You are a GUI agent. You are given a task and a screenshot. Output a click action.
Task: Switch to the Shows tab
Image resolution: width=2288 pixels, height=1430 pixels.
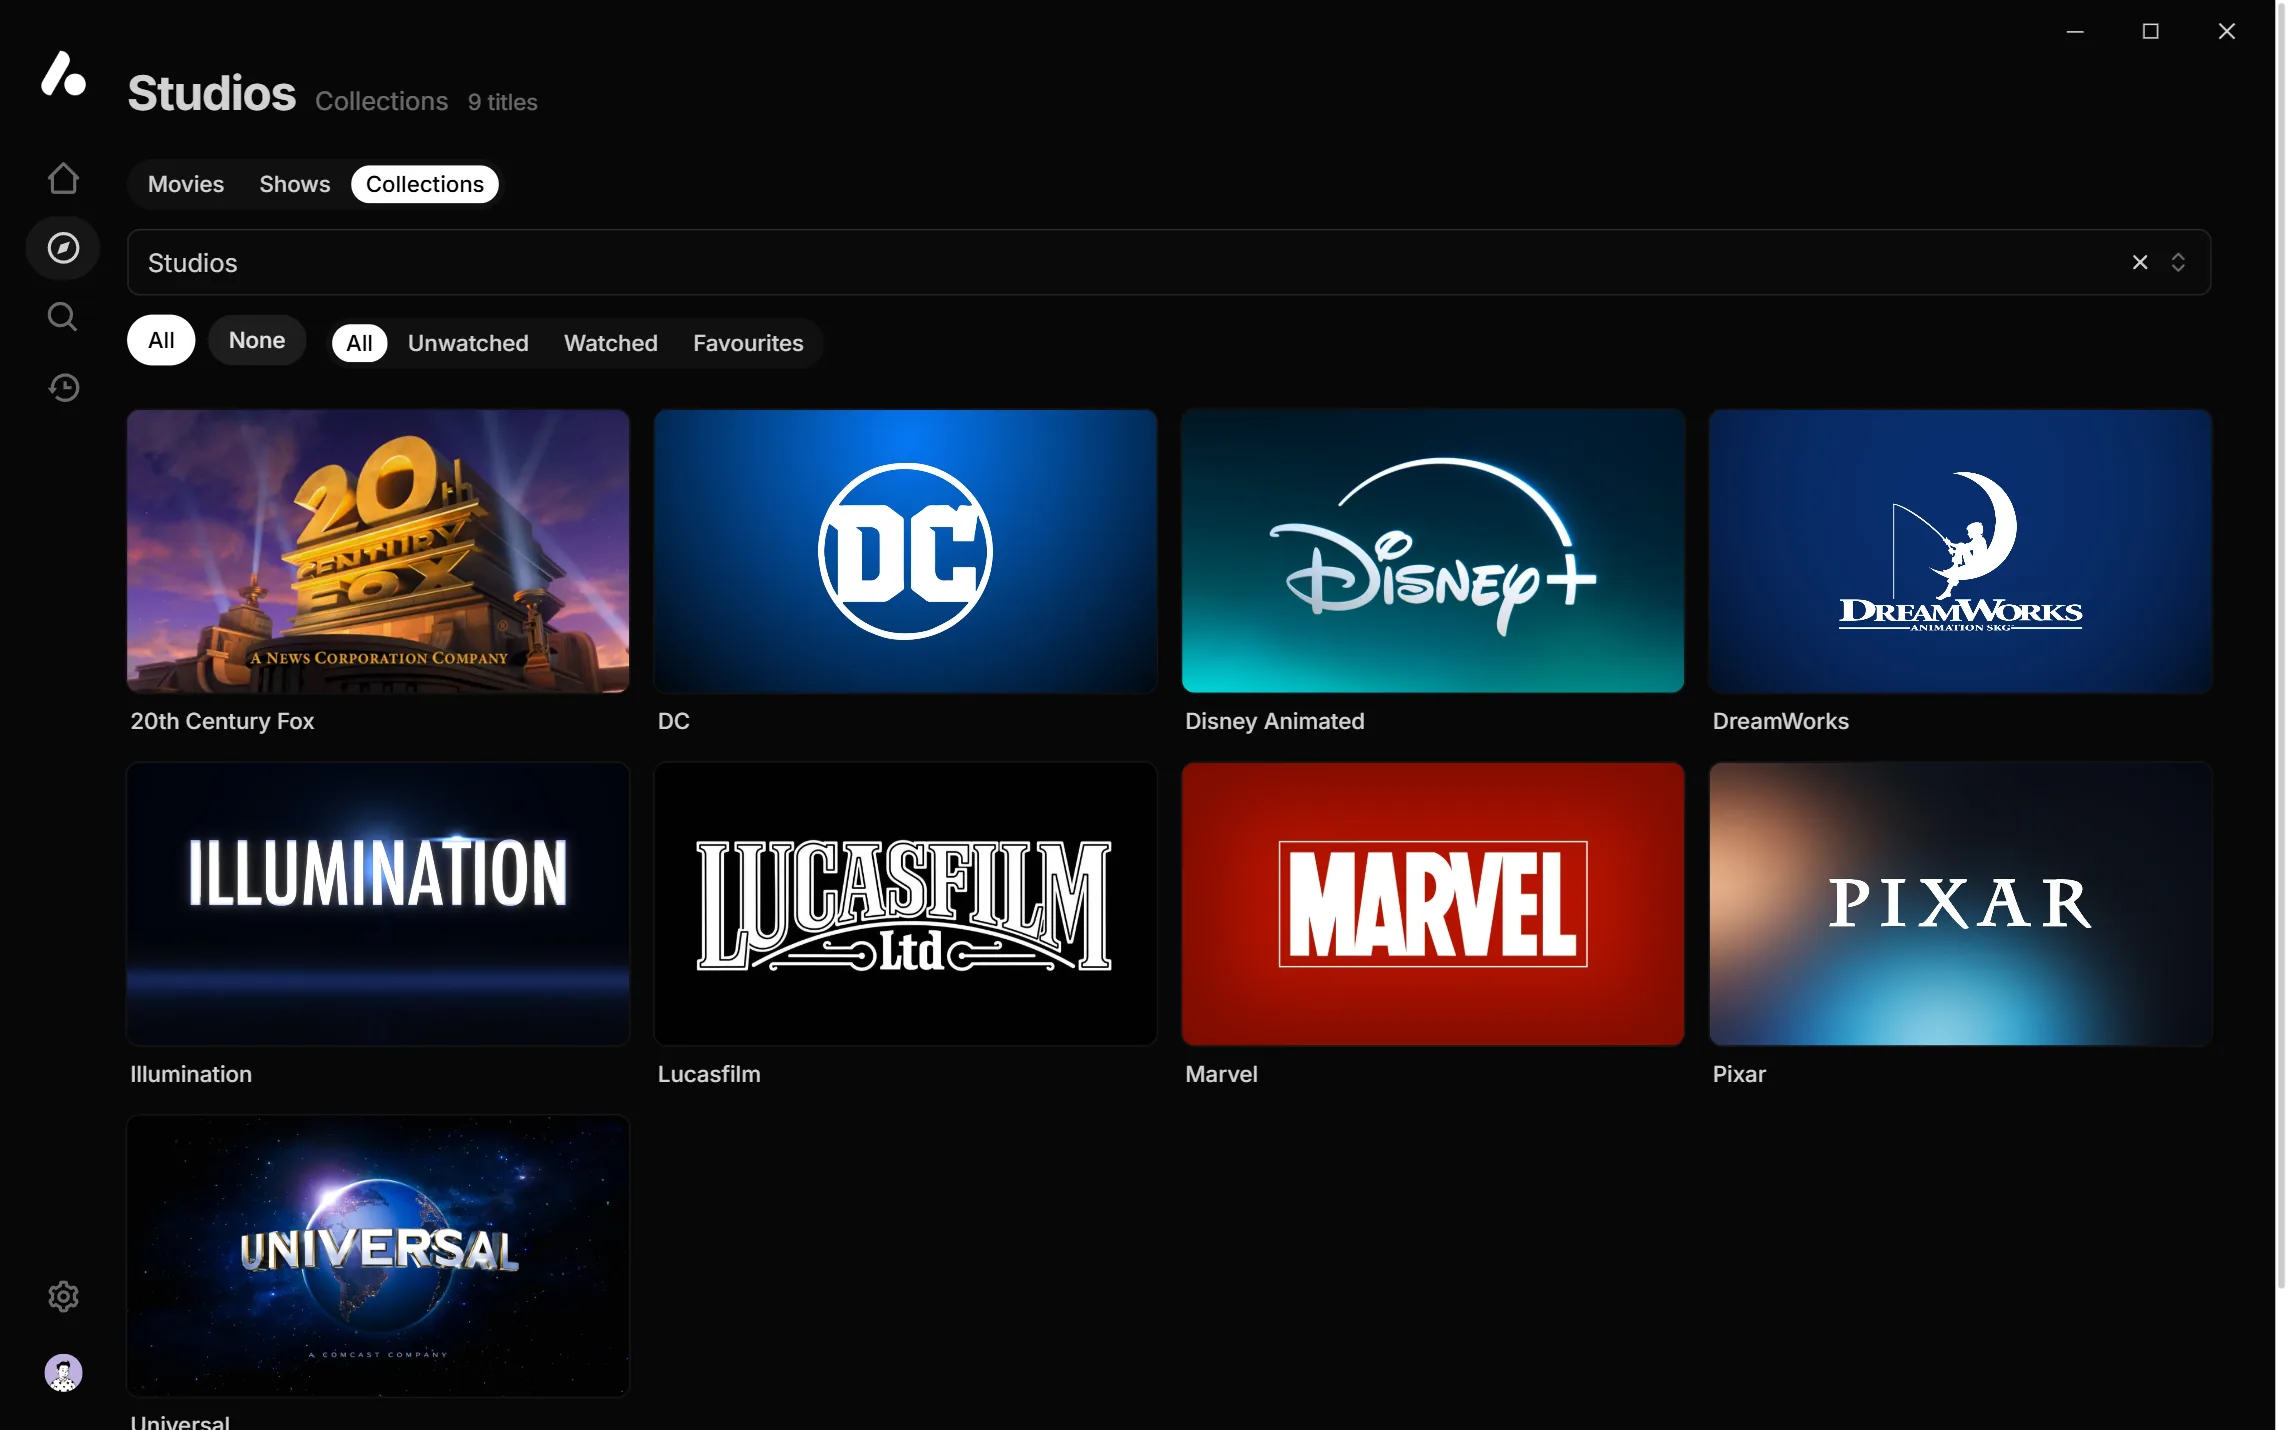pos(294,184)
